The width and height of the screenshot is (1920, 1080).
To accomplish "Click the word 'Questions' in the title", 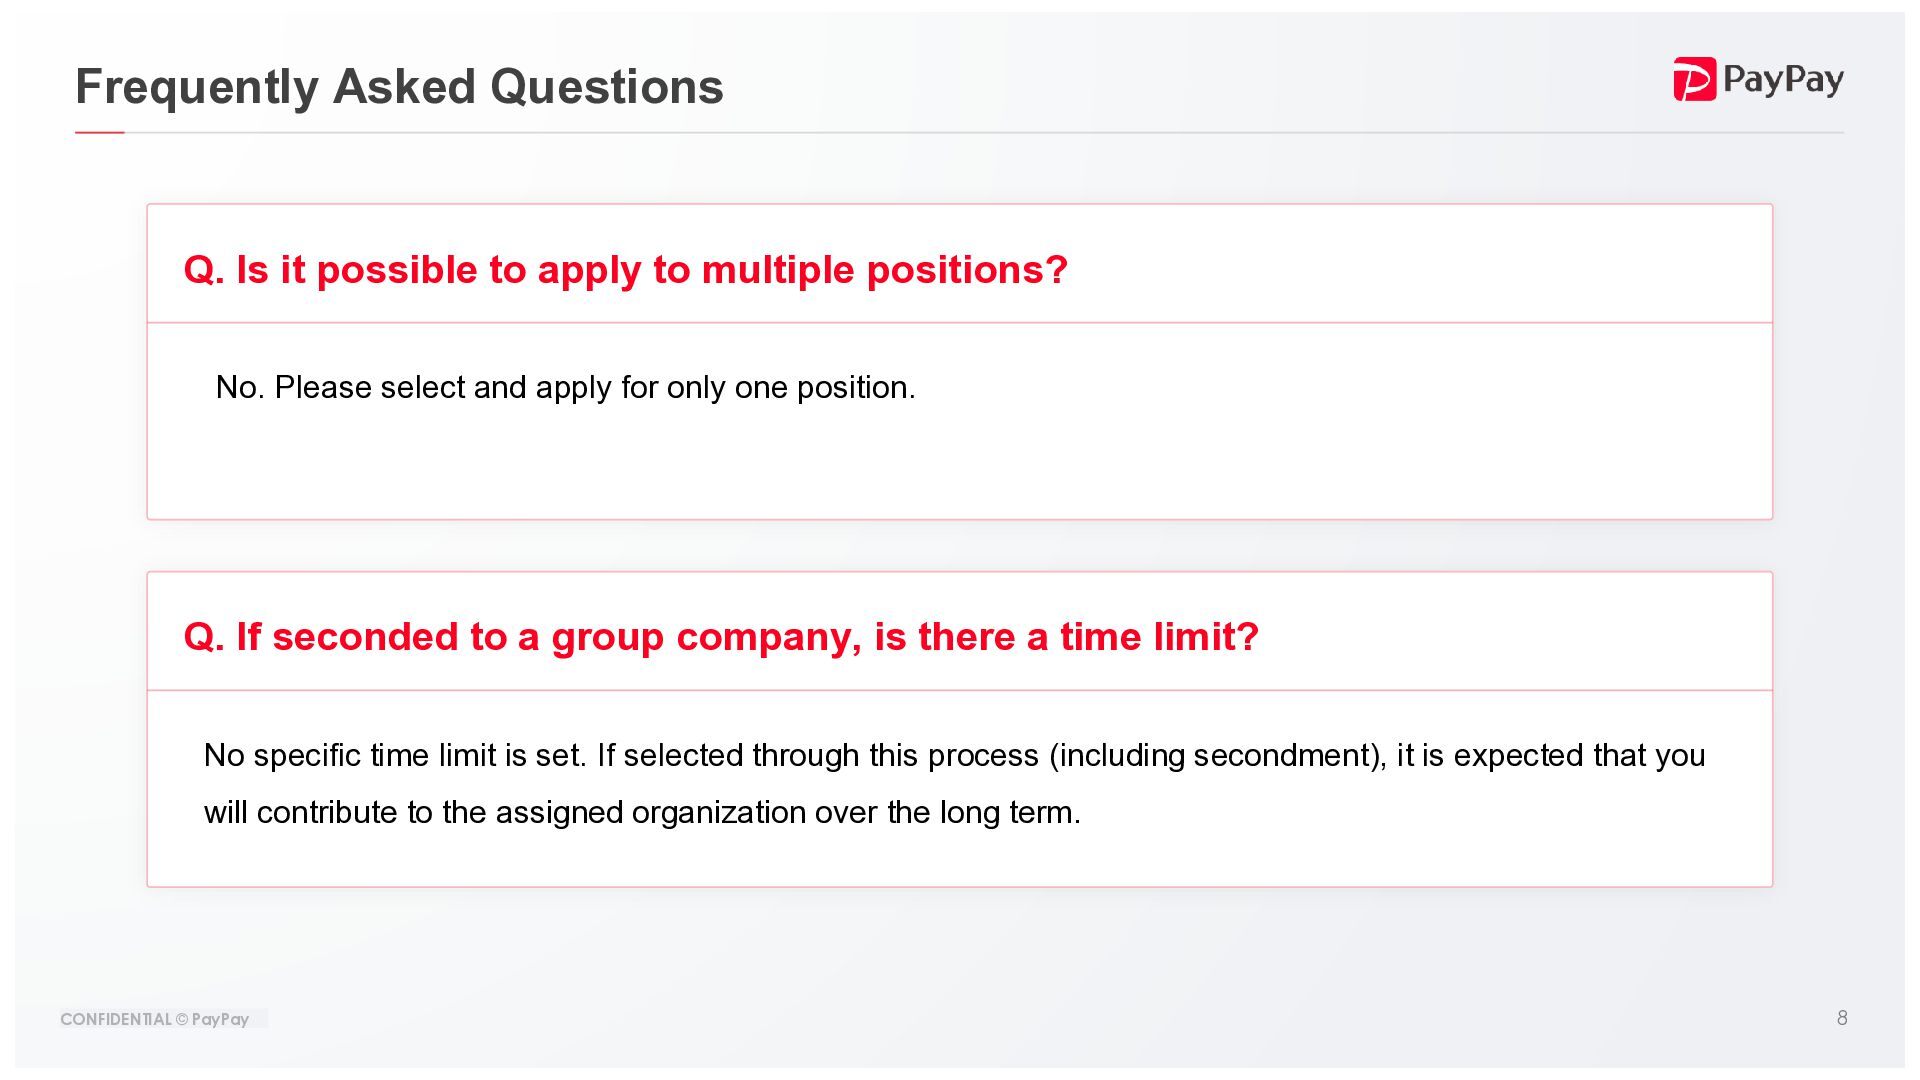I will (606, 87).
